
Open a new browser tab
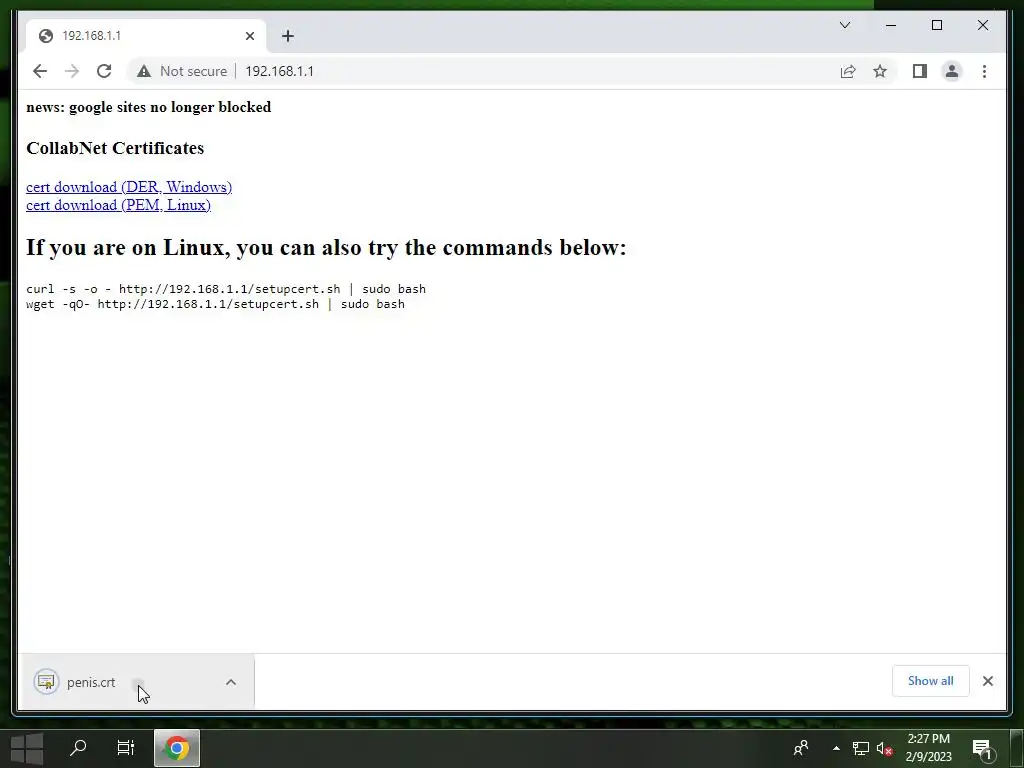[x=288, y=36]
